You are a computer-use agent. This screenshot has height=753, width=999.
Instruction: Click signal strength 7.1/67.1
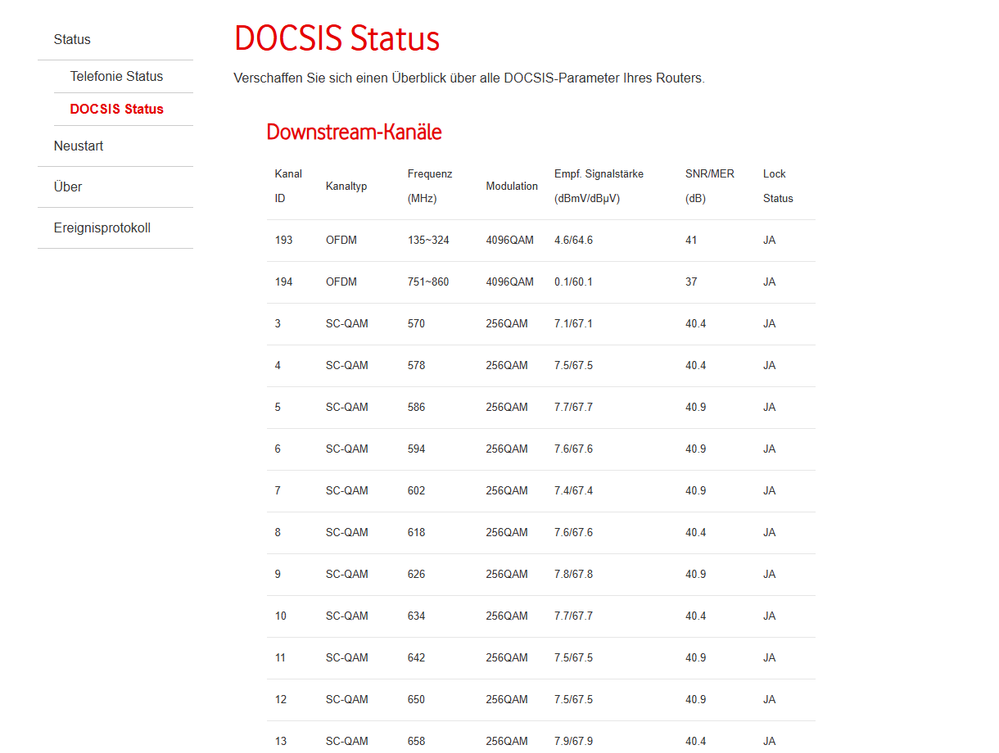tap(573, 324)
